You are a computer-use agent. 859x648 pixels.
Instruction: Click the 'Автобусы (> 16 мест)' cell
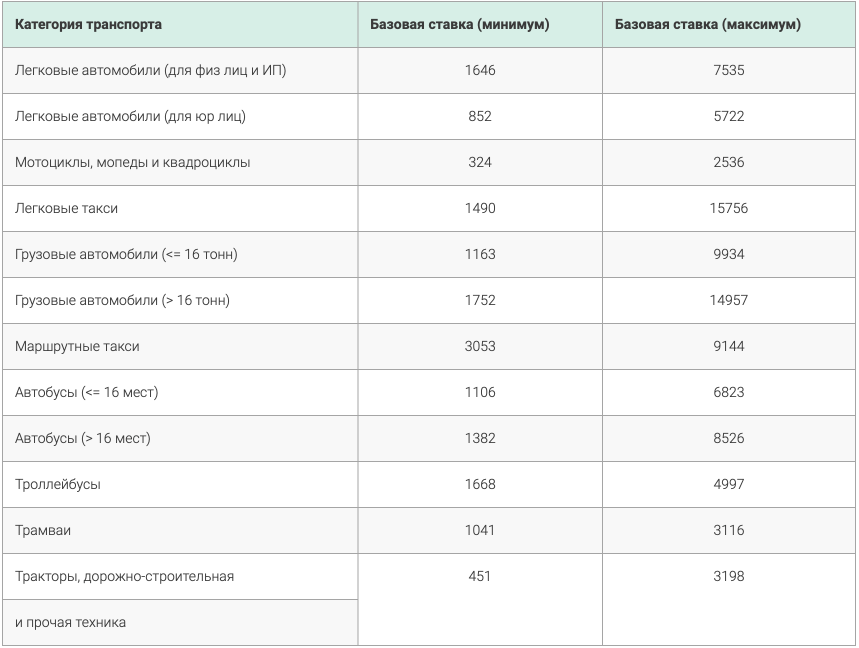coord(180,438)
